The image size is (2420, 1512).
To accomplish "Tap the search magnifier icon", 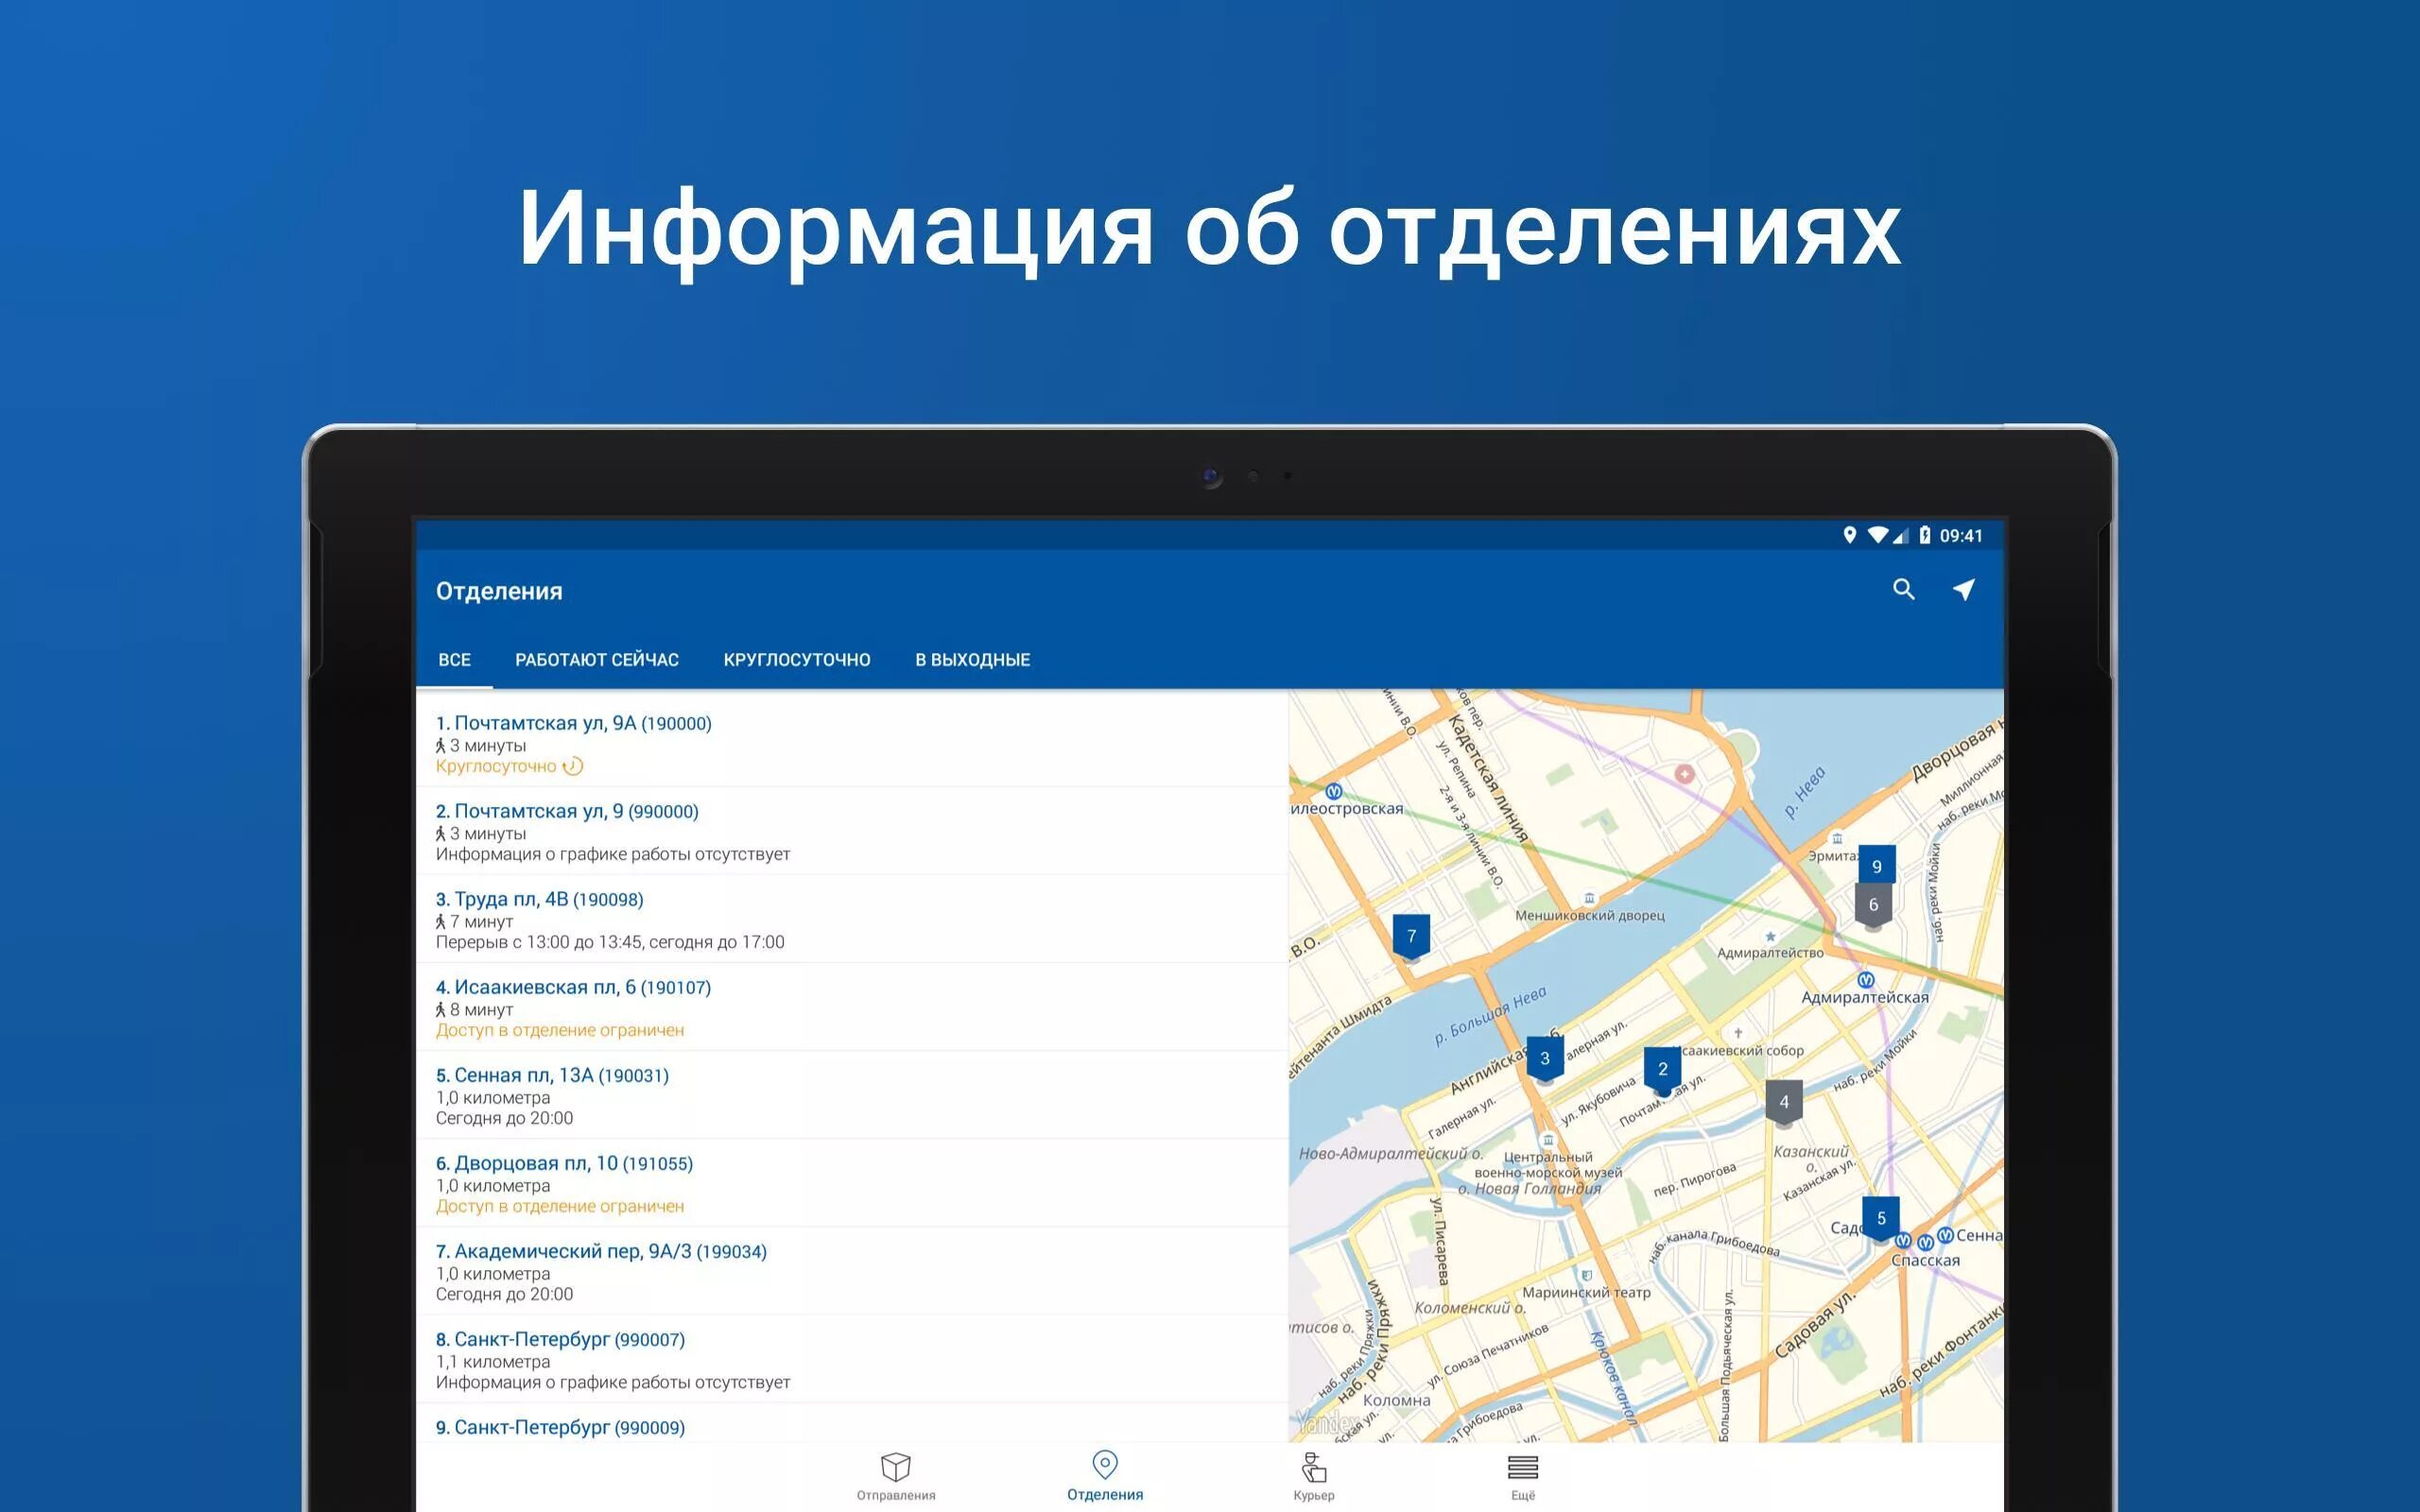I will click(1903, 590).
